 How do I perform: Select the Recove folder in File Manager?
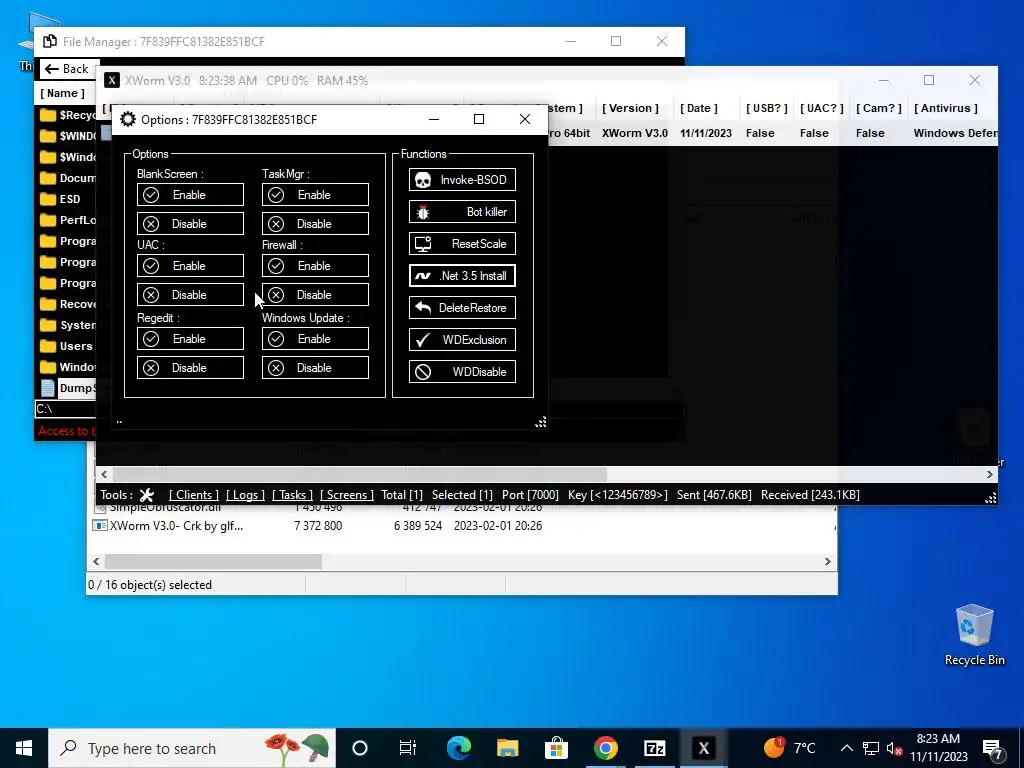pyautogui.click(x=67, y=304)
